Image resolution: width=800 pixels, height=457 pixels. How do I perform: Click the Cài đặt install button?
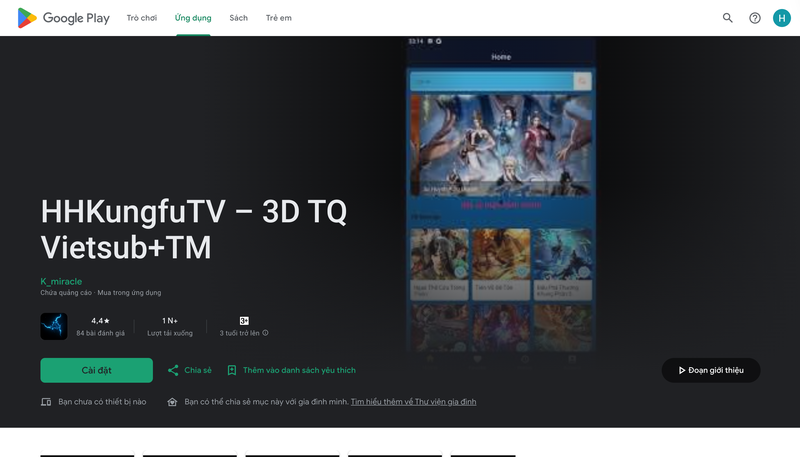coord(96,370)
